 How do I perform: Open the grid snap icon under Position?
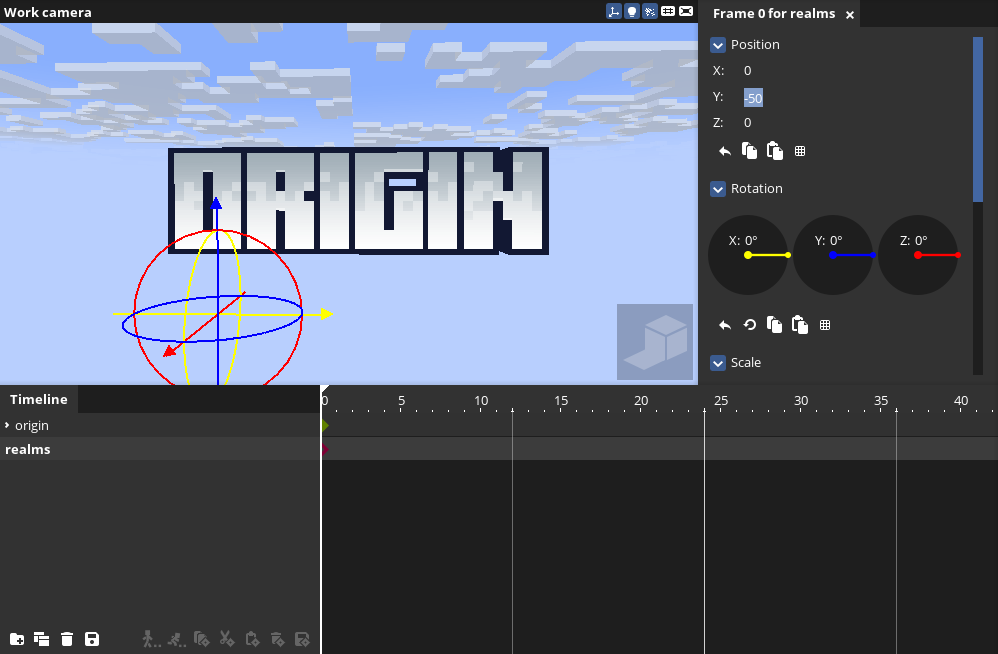[x=800, y=151]
